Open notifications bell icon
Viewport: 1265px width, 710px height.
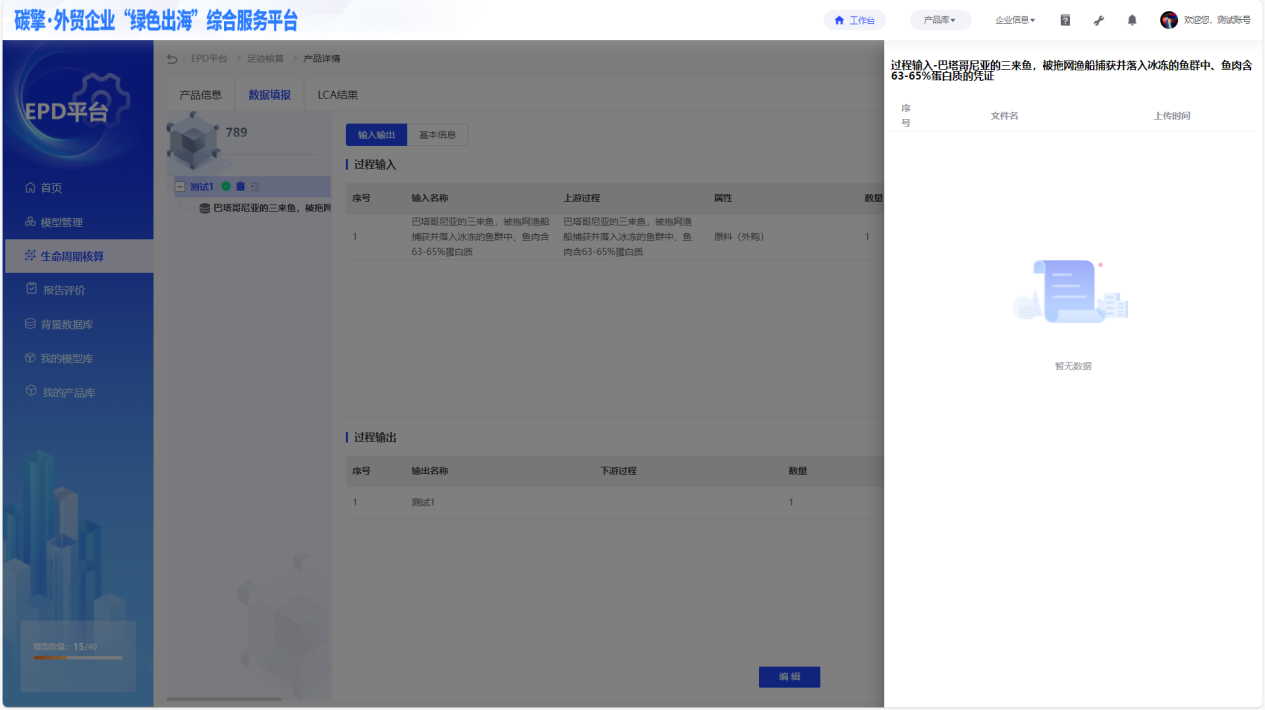pos(1132,20)
